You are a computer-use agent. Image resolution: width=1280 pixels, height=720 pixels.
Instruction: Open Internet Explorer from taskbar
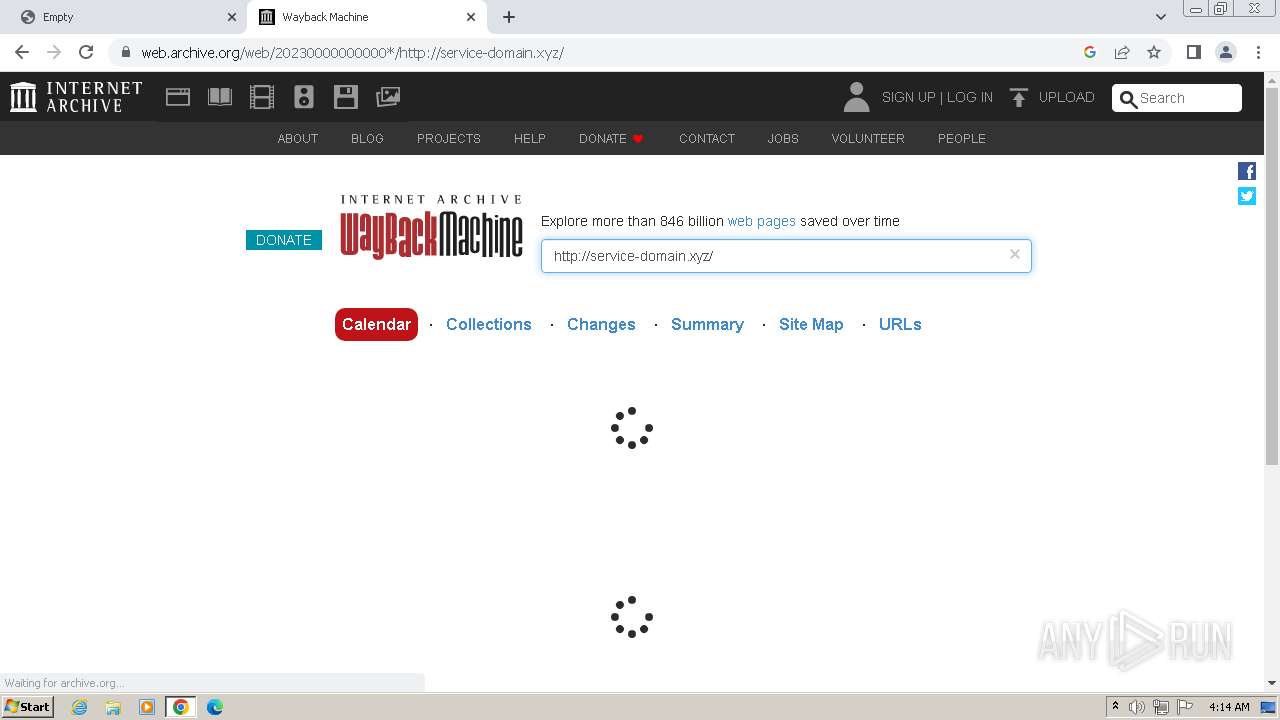pyautogui.click(x=80, y=707)
